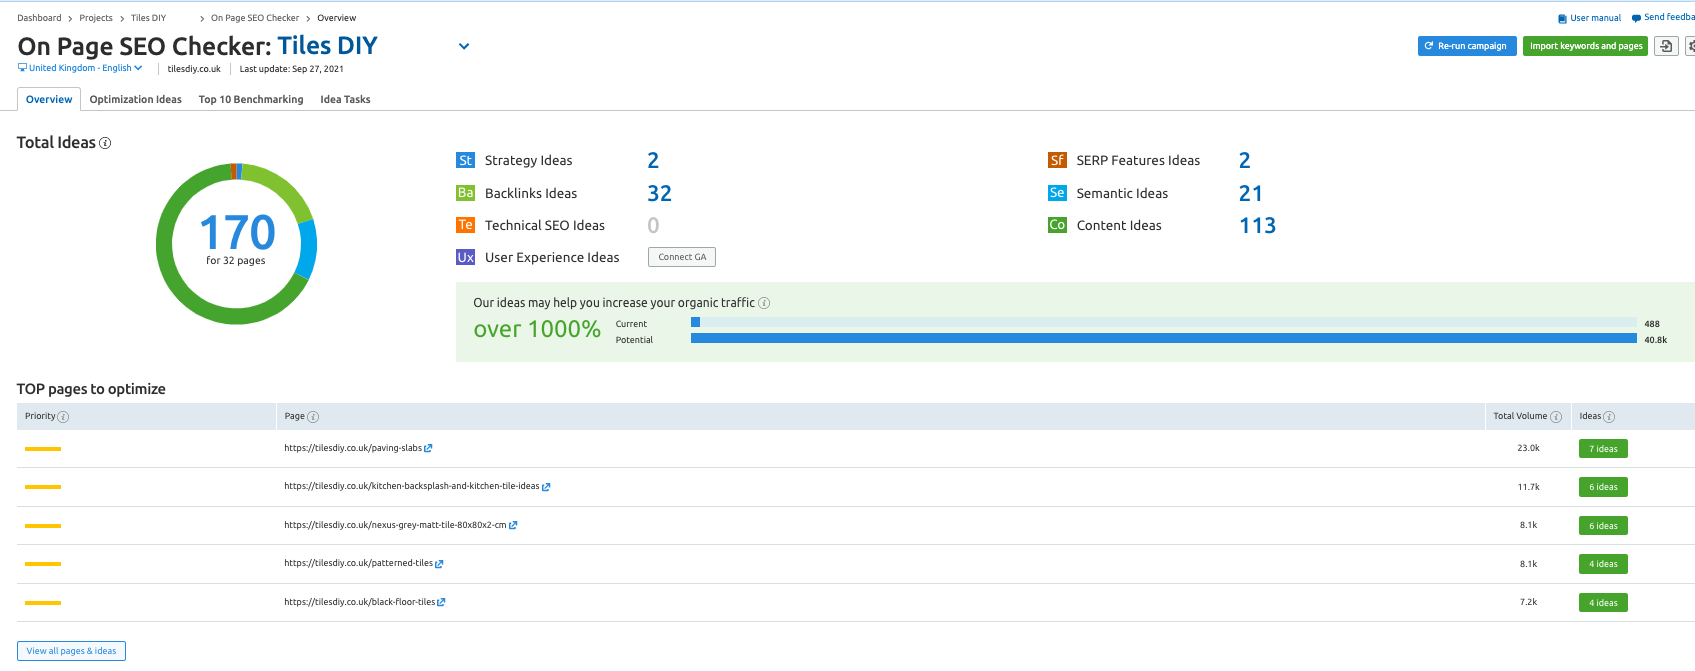
Task: Open 6 ideas for nexus-grey-matt-tile page
Action: (1603, 526)
